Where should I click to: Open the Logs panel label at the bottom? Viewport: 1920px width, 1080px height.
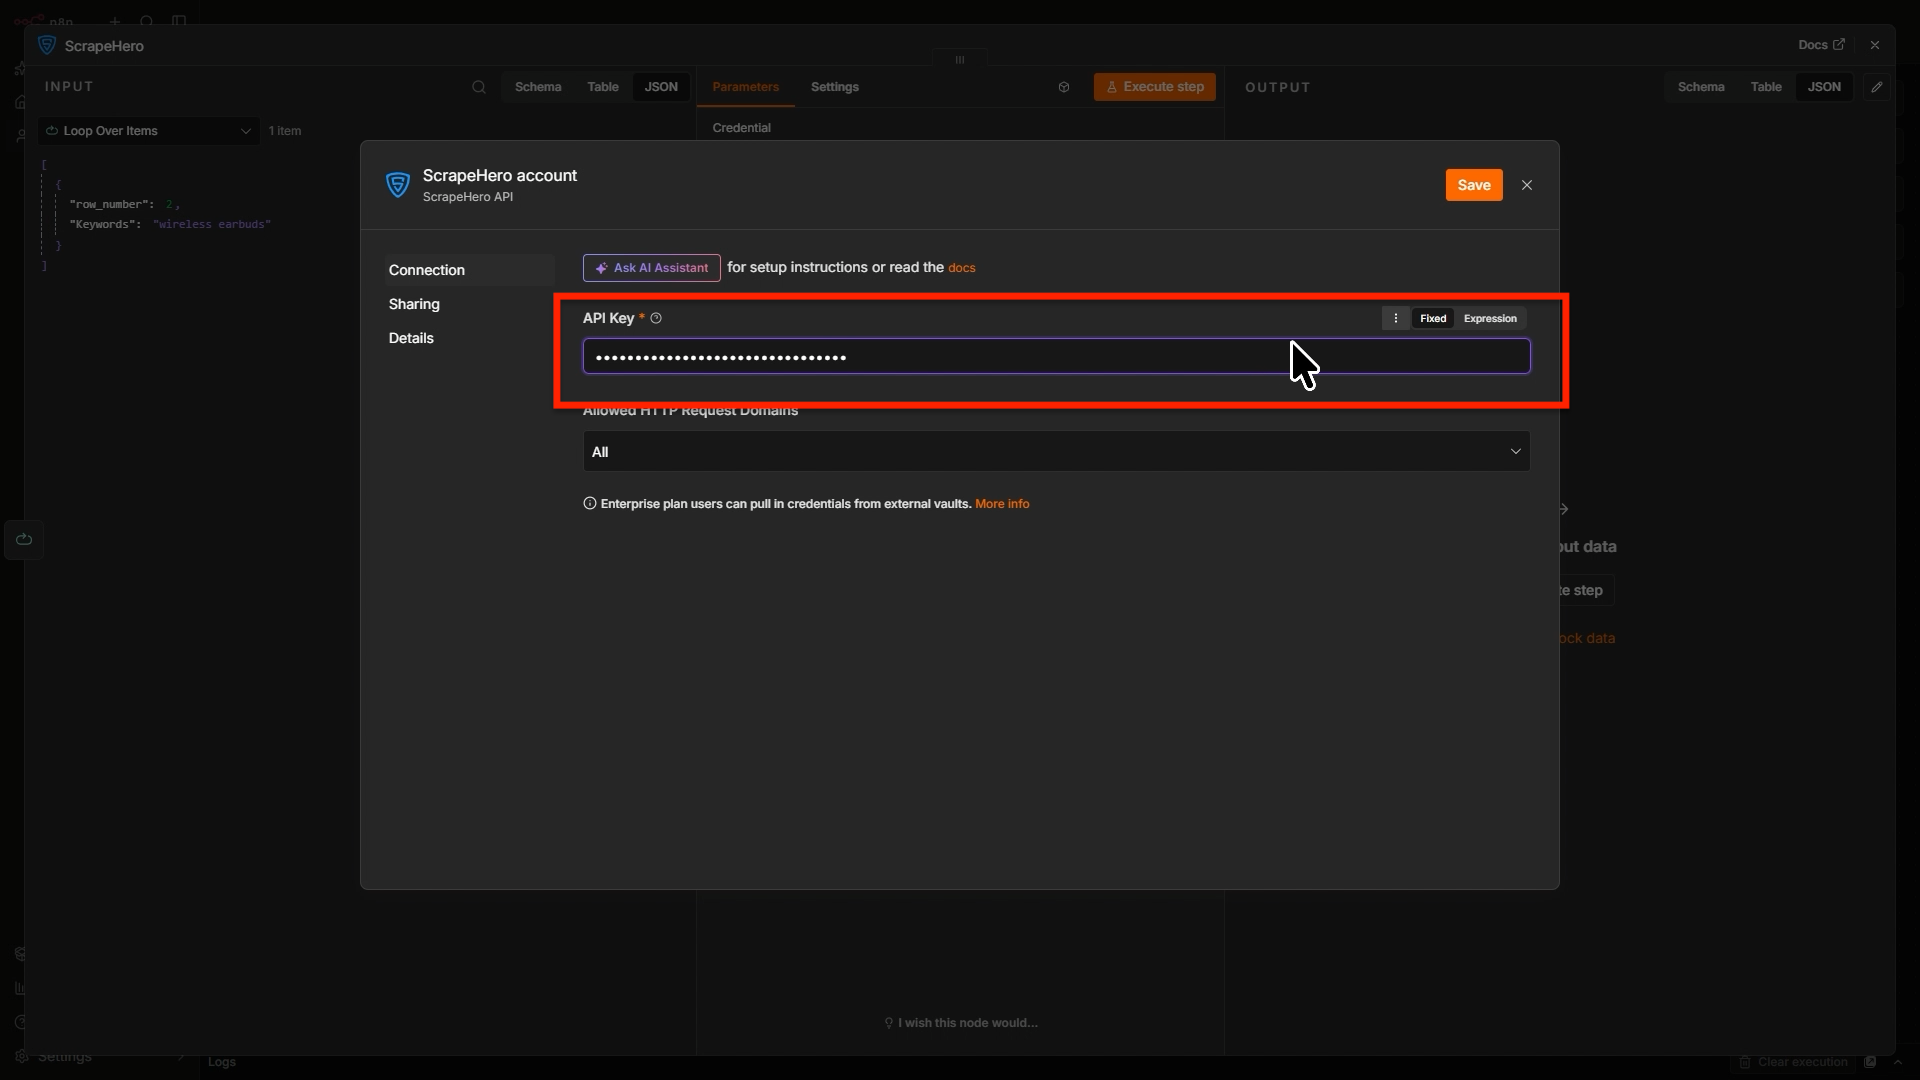click(x=222, y=1062)
